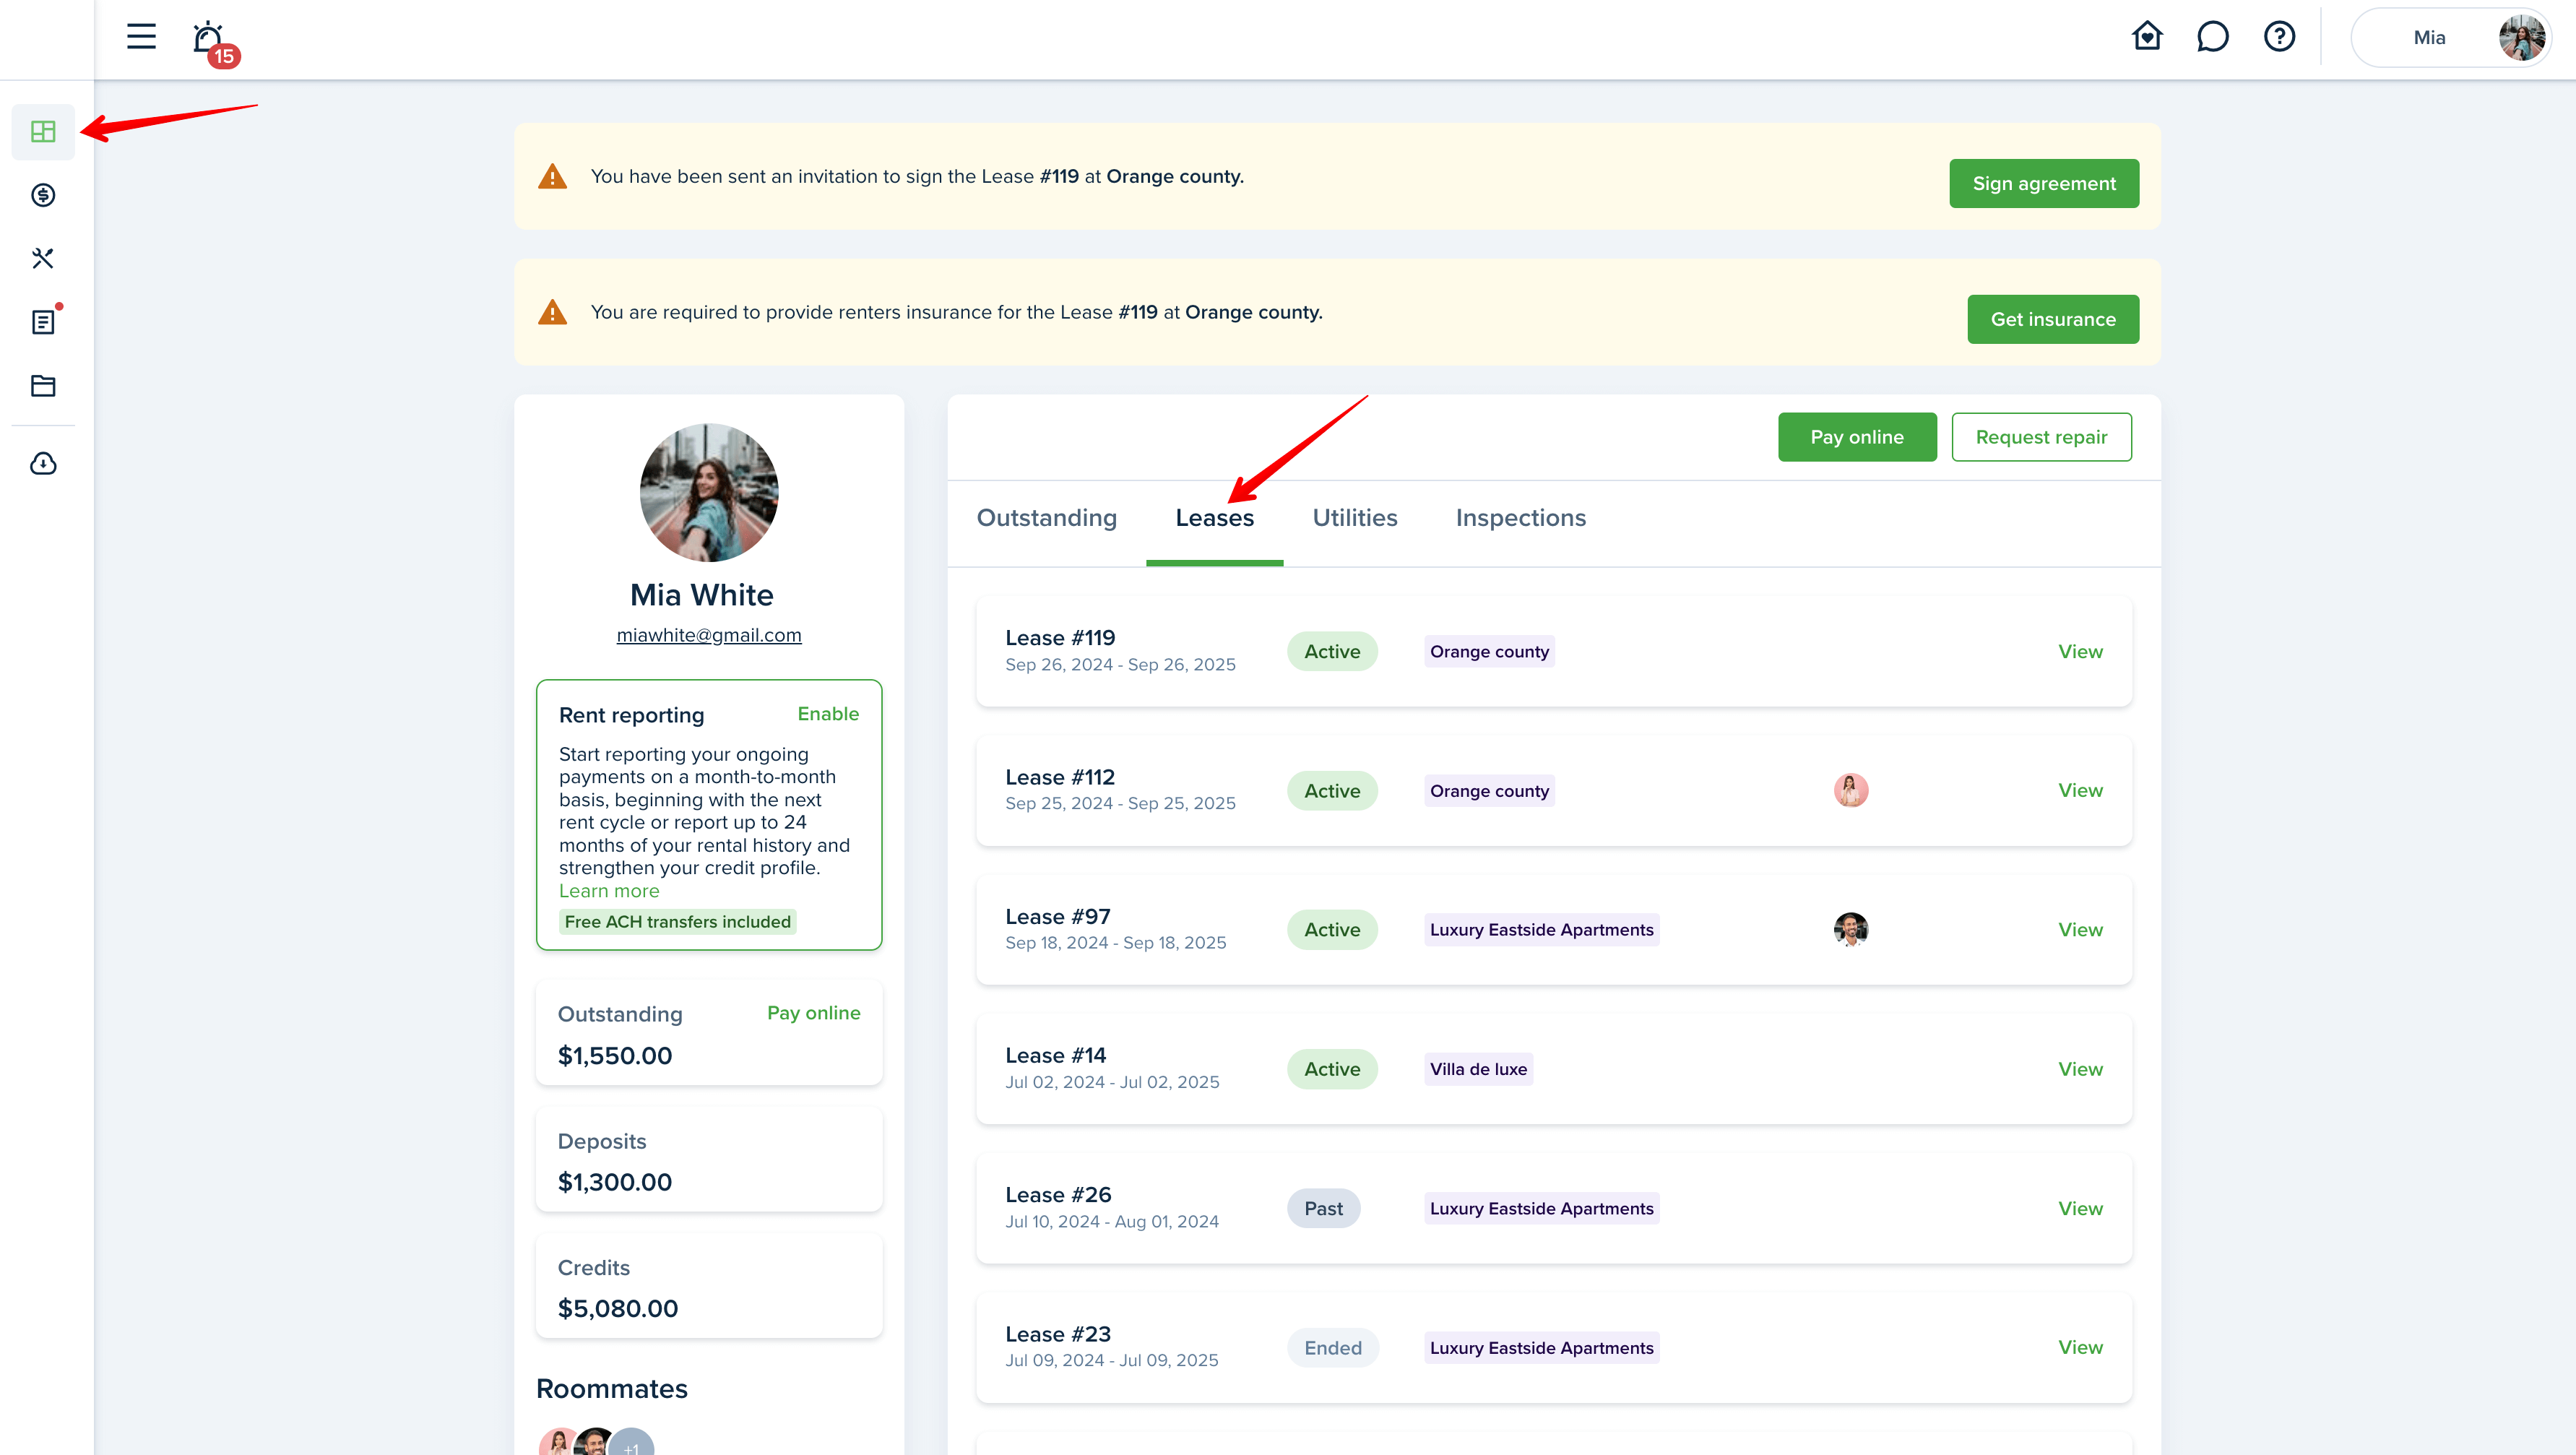Click Credits amount $5,080.00

point(617,1309)
